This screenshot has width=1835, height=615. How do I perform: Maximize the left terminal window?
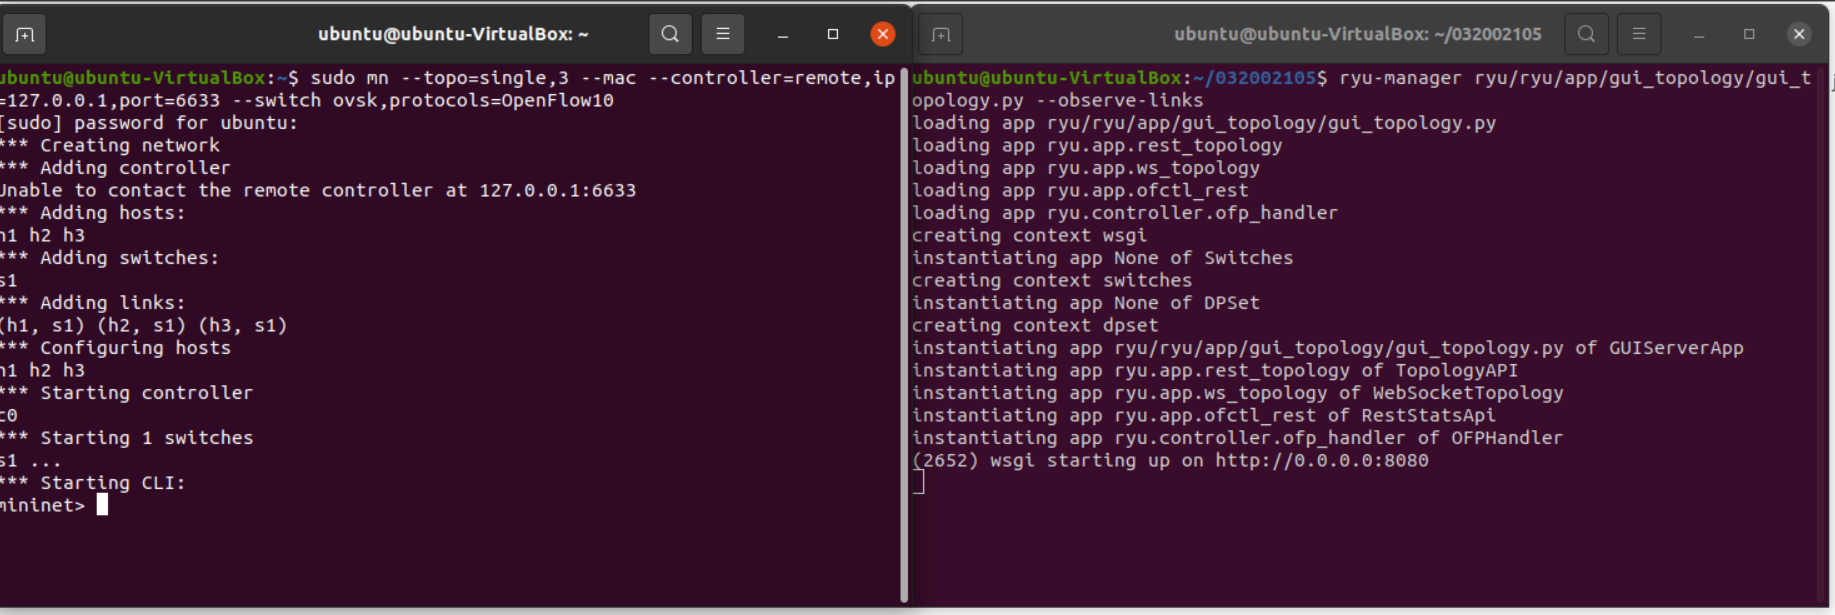(833, 34)
